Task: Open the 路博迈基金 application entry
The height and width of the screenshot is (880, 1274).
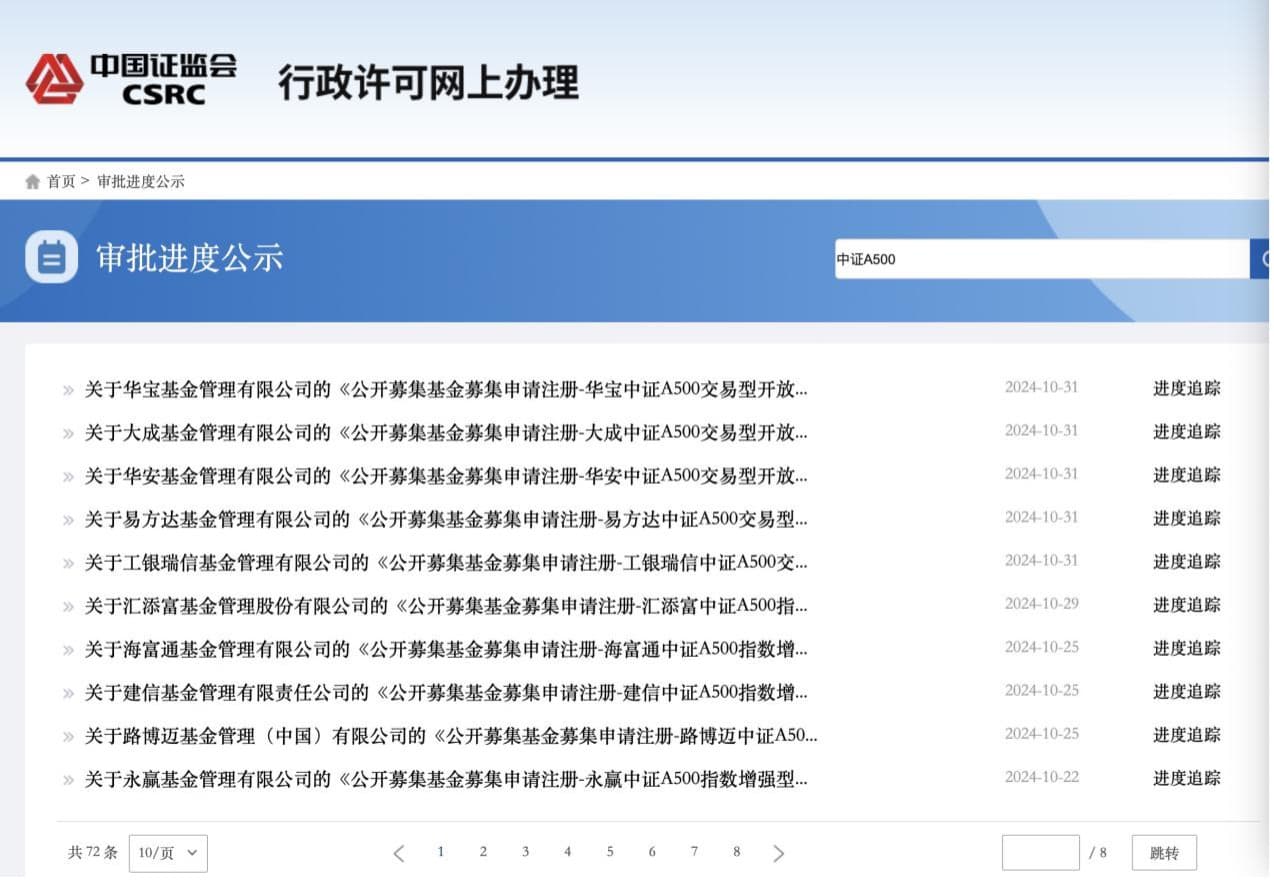Action: pos(450,736)
